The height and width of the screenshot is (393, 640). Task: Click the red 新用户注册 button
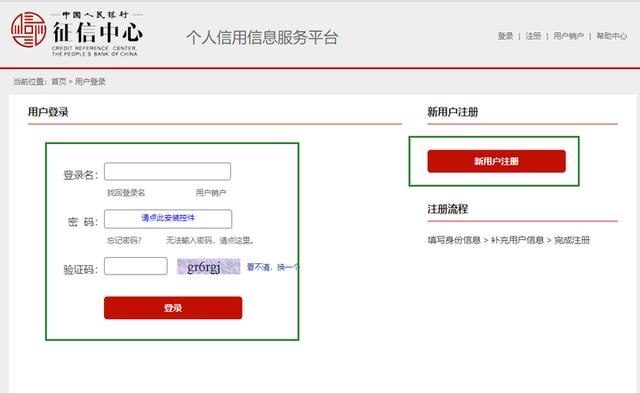pos(497,161)
